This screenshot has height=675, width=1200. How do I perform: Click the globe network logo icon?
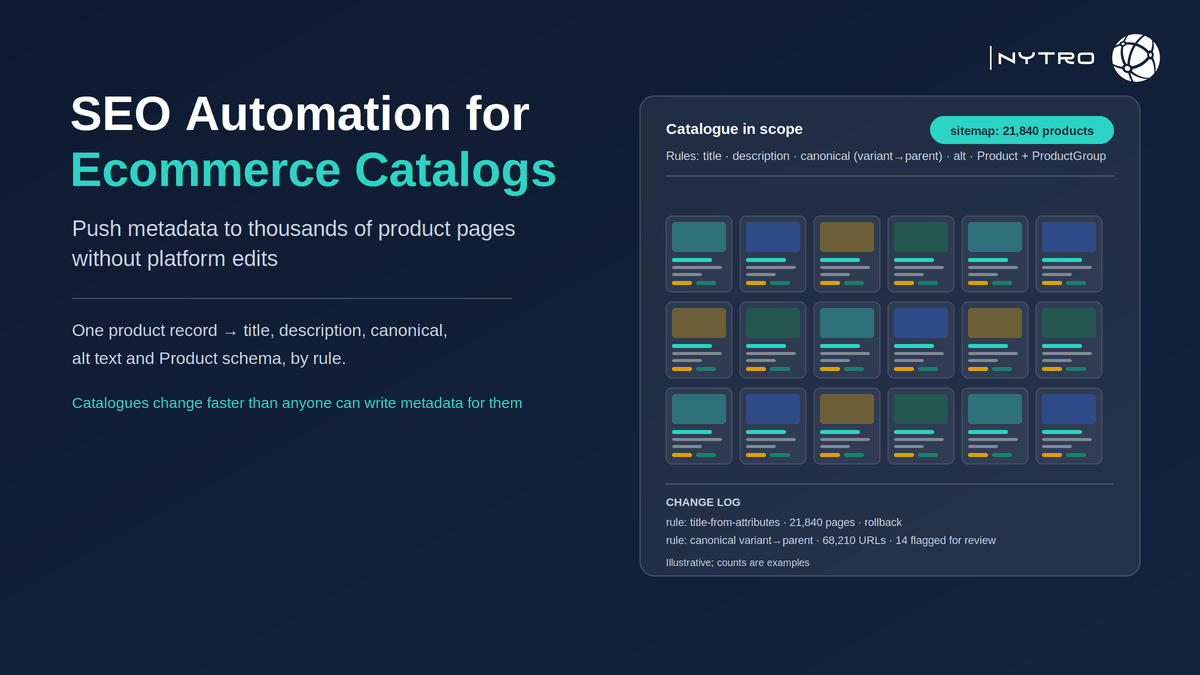tap(1136, 58)
